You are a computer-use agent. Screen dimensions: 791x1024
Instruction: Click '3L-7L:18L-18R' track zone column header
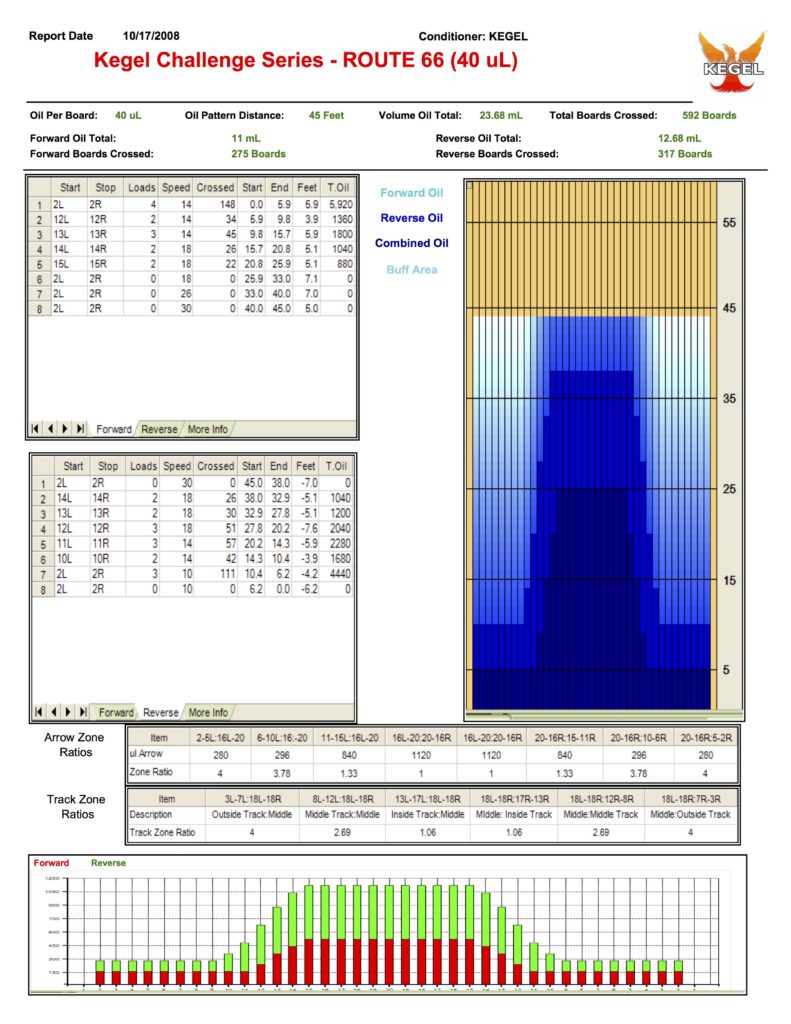click(253, 799)
